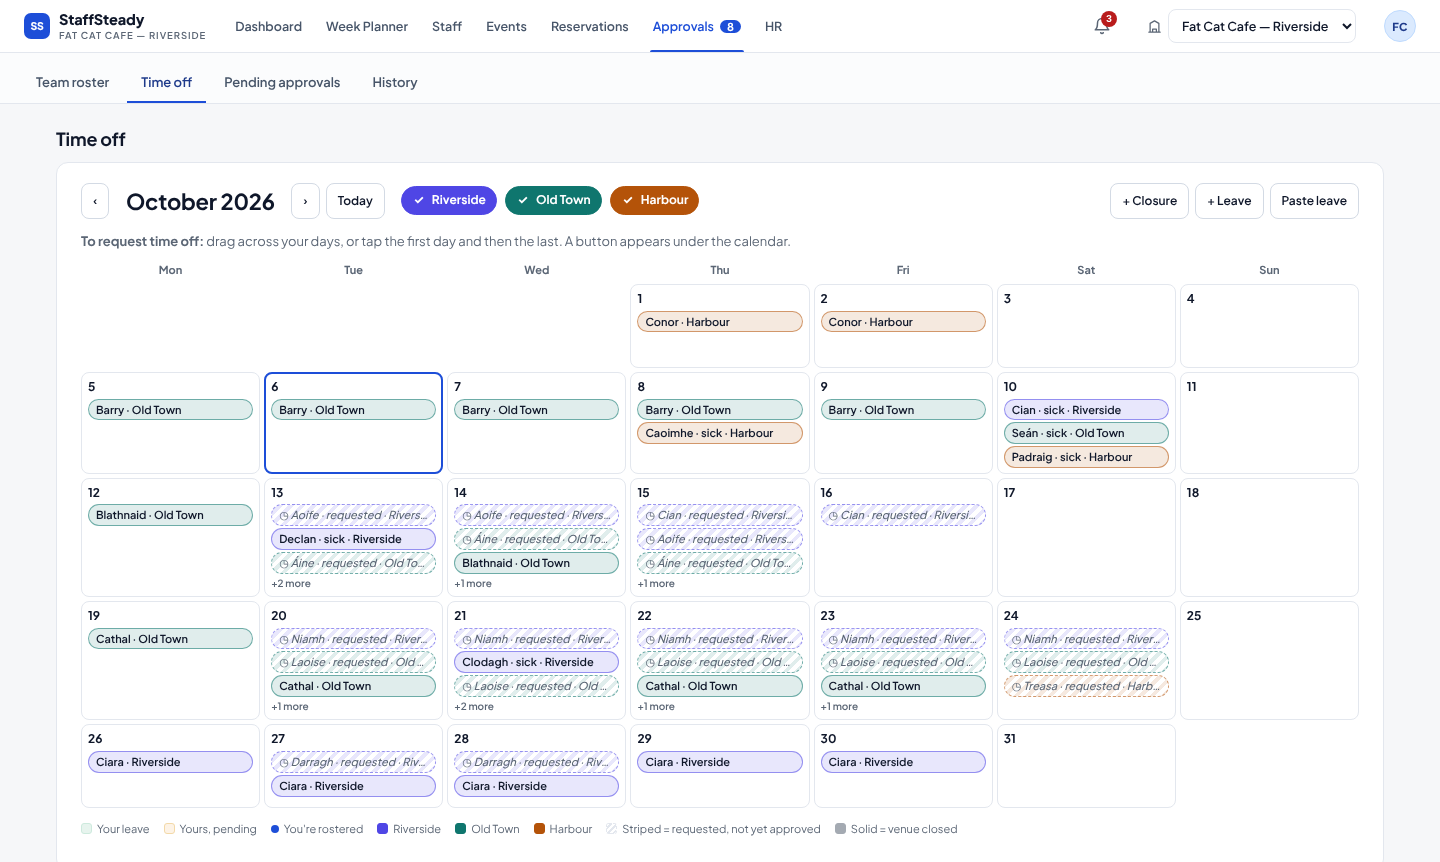Viewport: 1440px width, 862px height.
Task: Toggle the Harbour venue filter
Action: click(x=654, y=200)
